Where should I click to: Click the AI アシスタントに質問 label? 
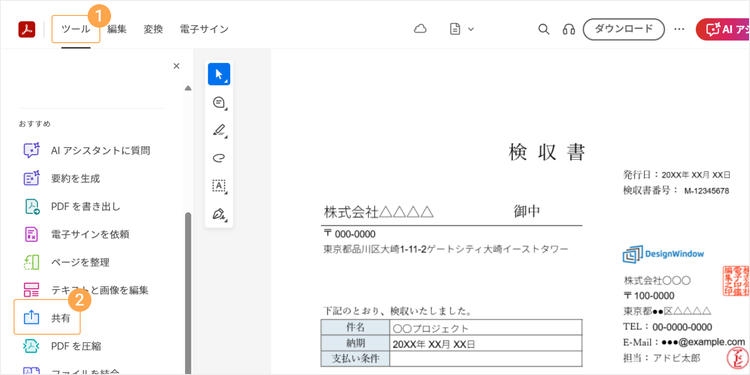[100, 151]
